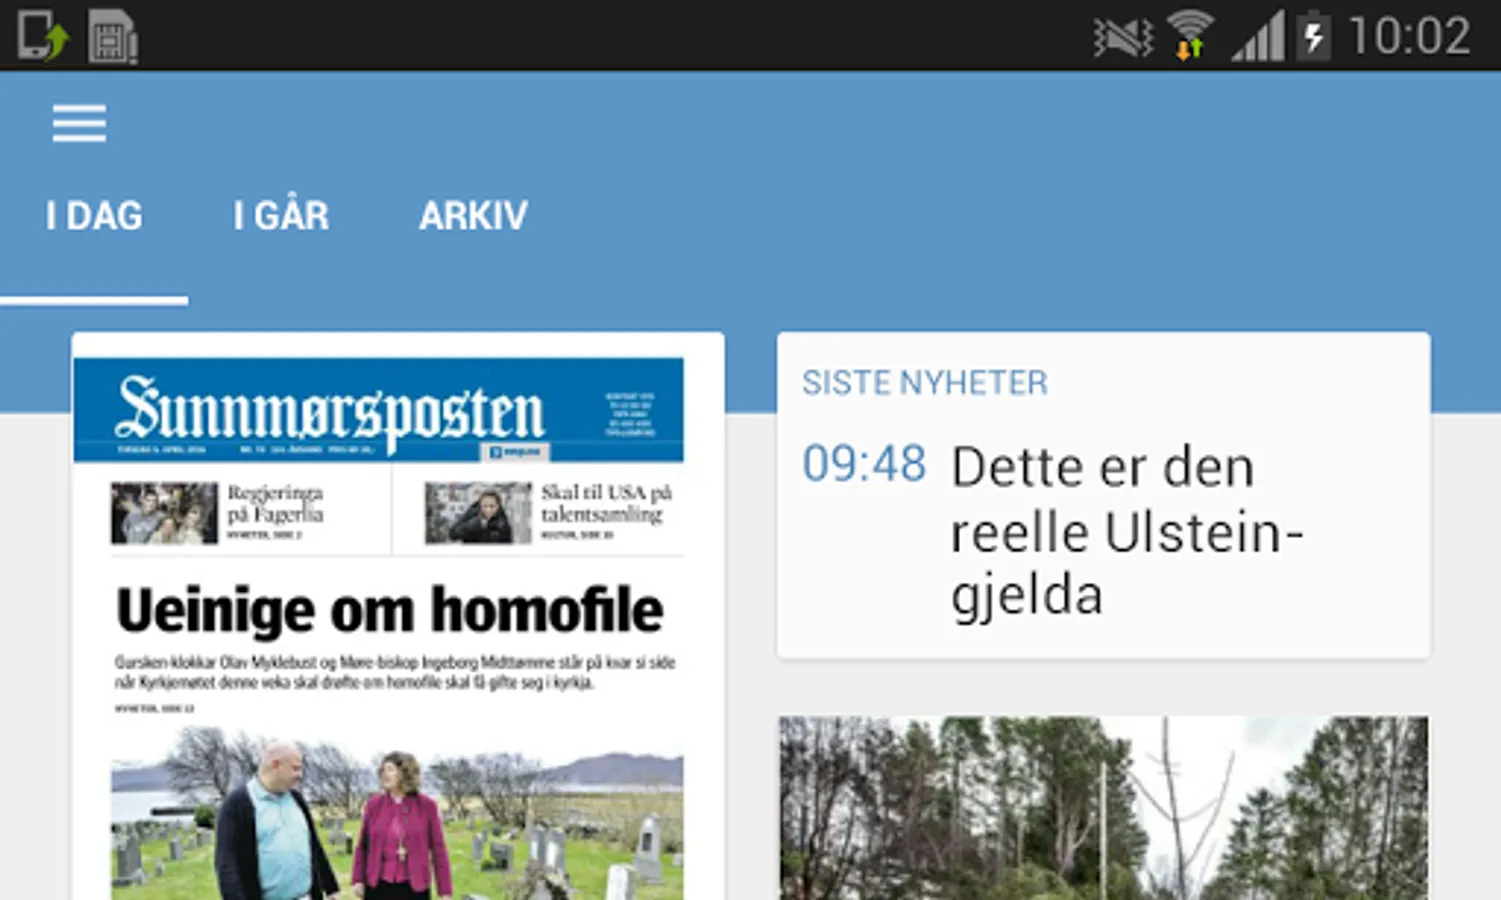This screenshot has height=900, width=1501.
Task: Tap the Wi-Fi status bar icon
Action: (1189, 36)
